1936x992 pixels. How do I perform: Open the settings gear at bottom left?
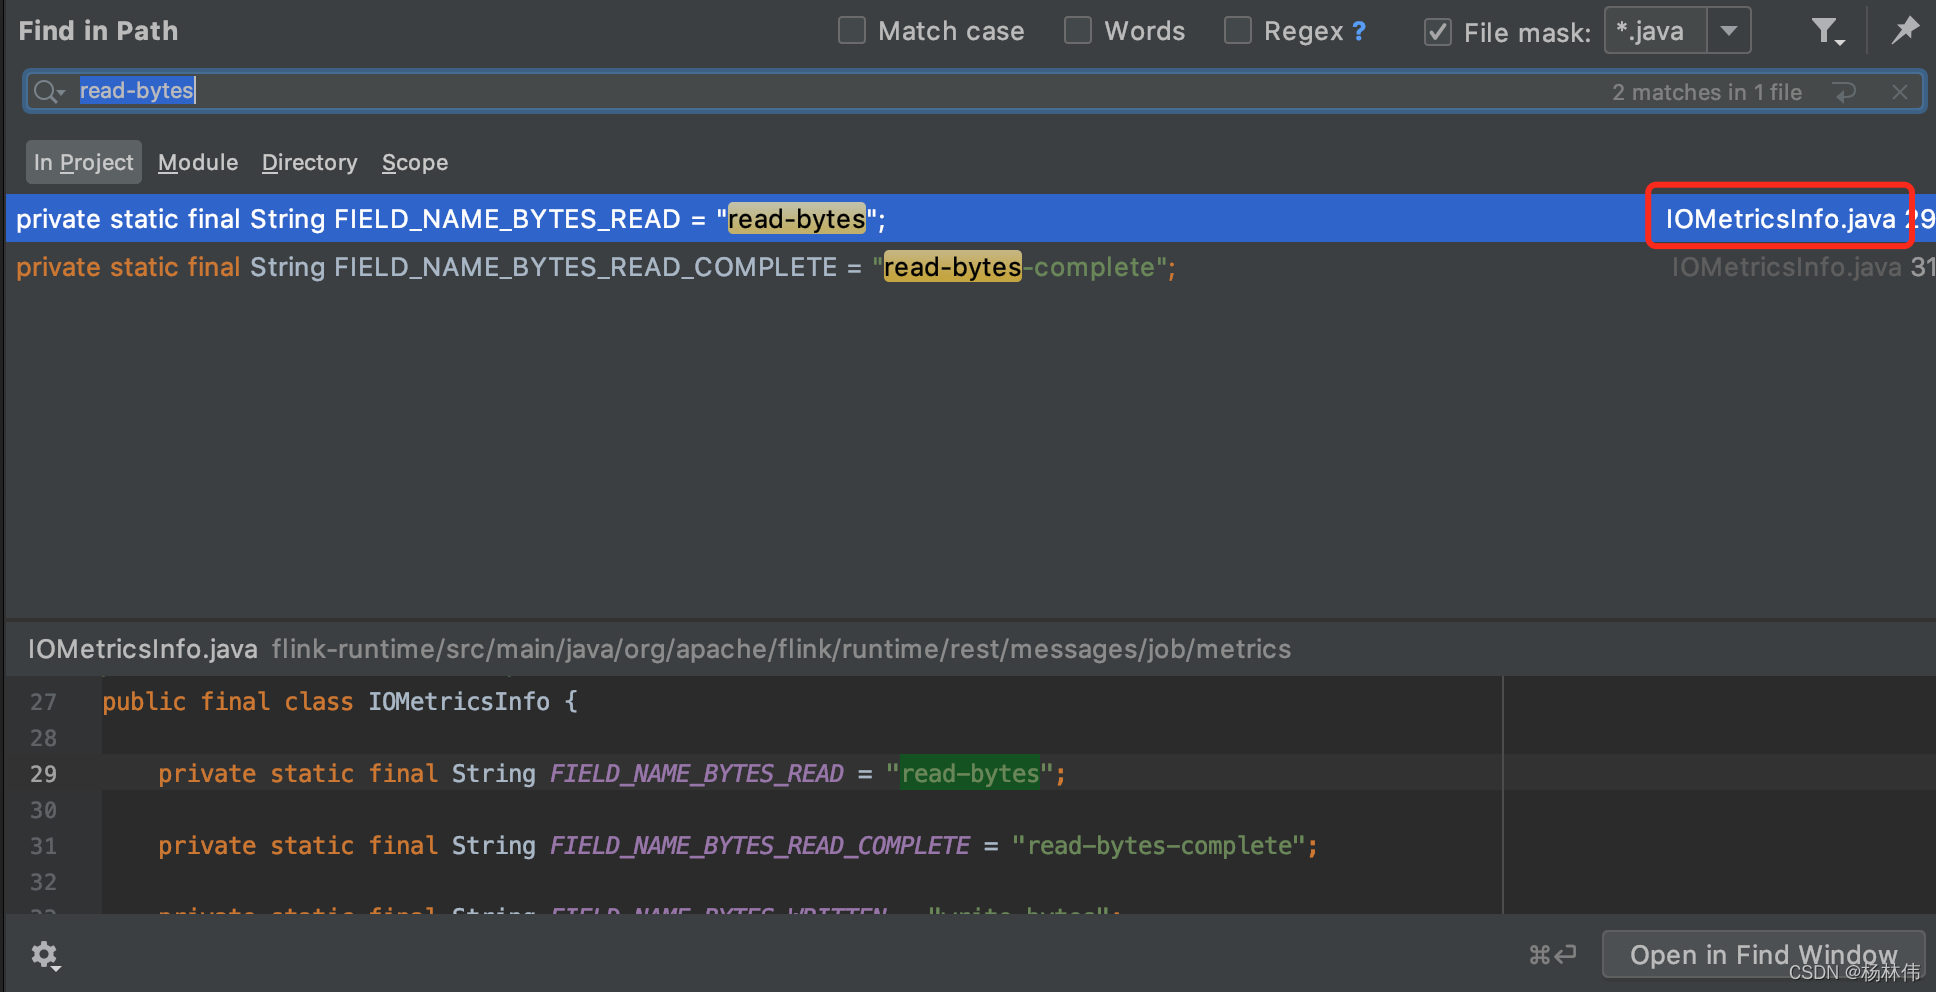click(x=45, y=955)
